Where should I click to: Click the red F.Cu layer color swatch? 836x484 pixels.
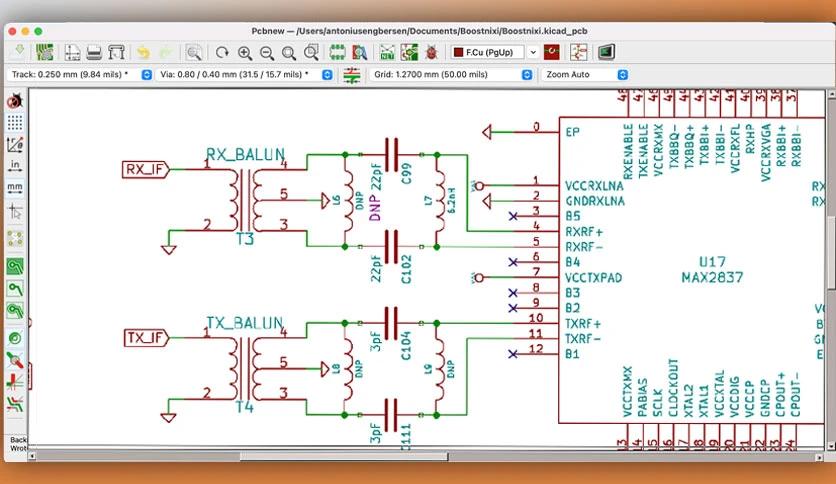[457, 52]
